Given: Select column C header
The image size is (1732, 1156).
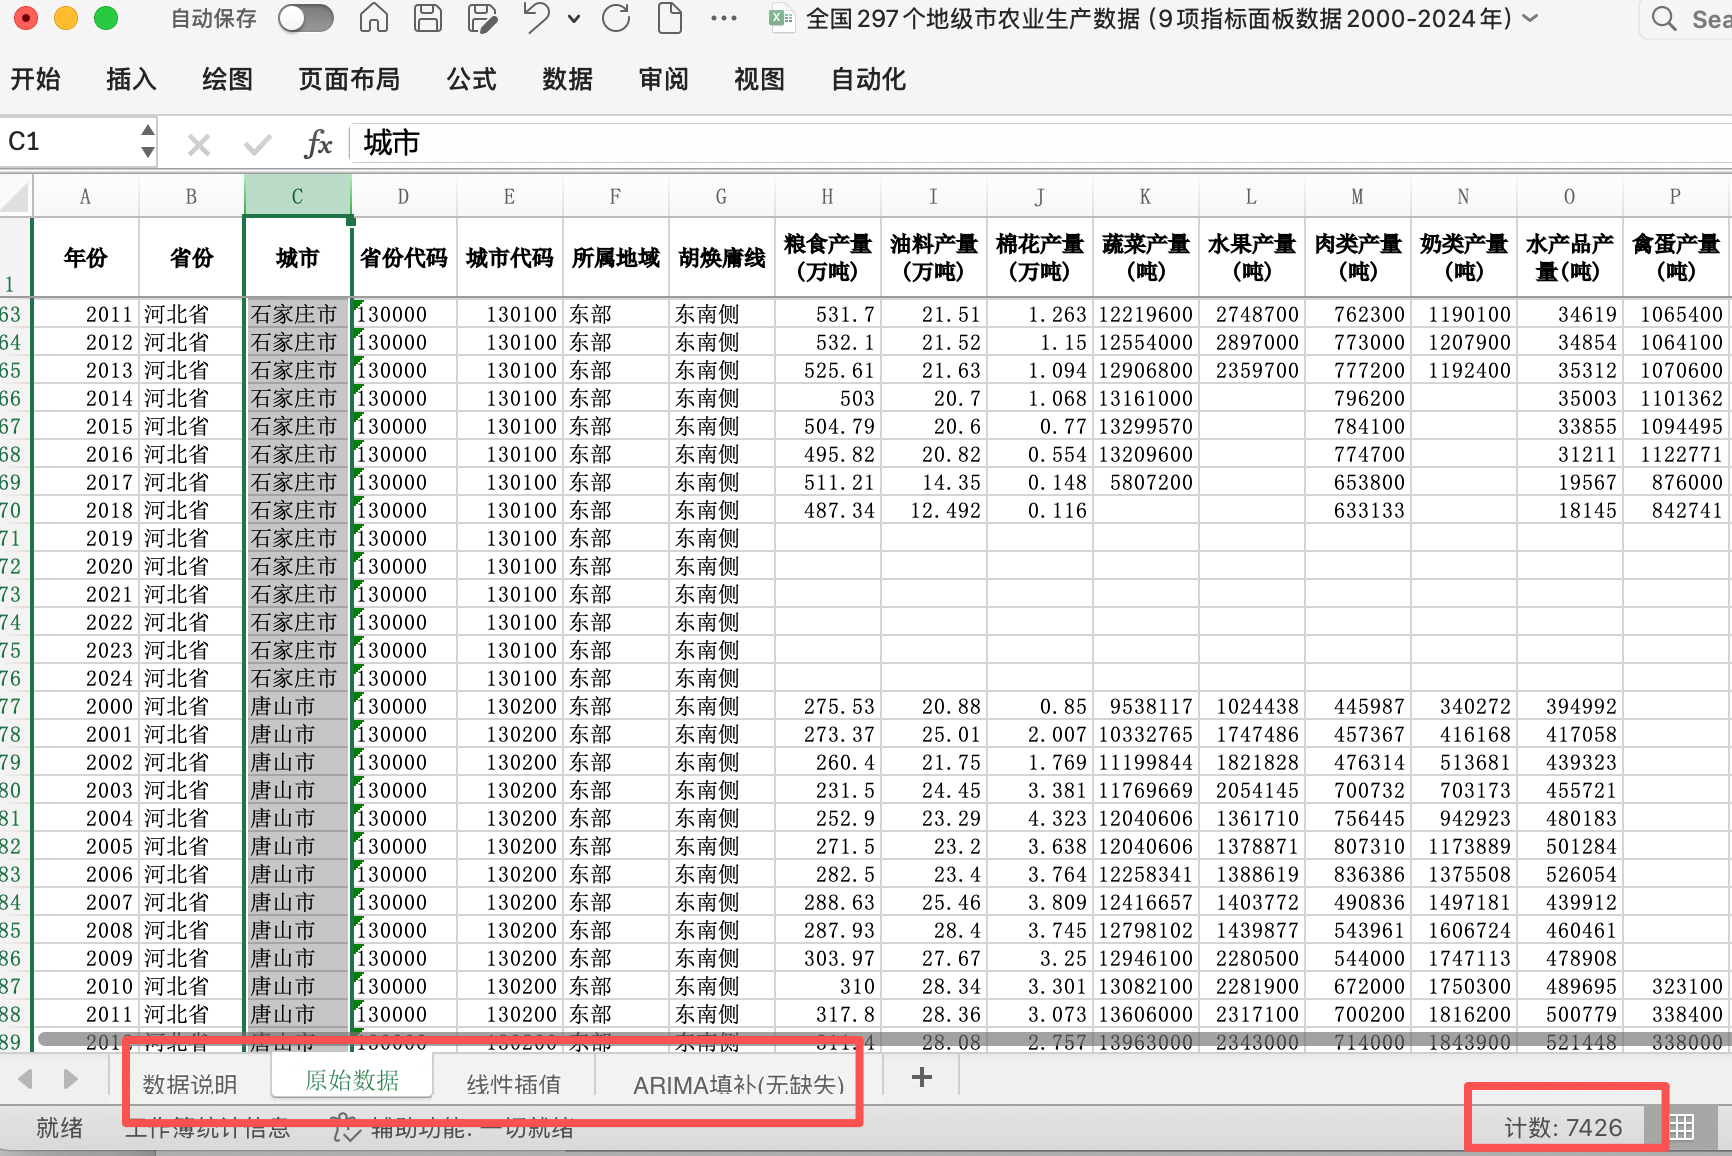Looking at the screenshot, I should click(x=298, y=197).
